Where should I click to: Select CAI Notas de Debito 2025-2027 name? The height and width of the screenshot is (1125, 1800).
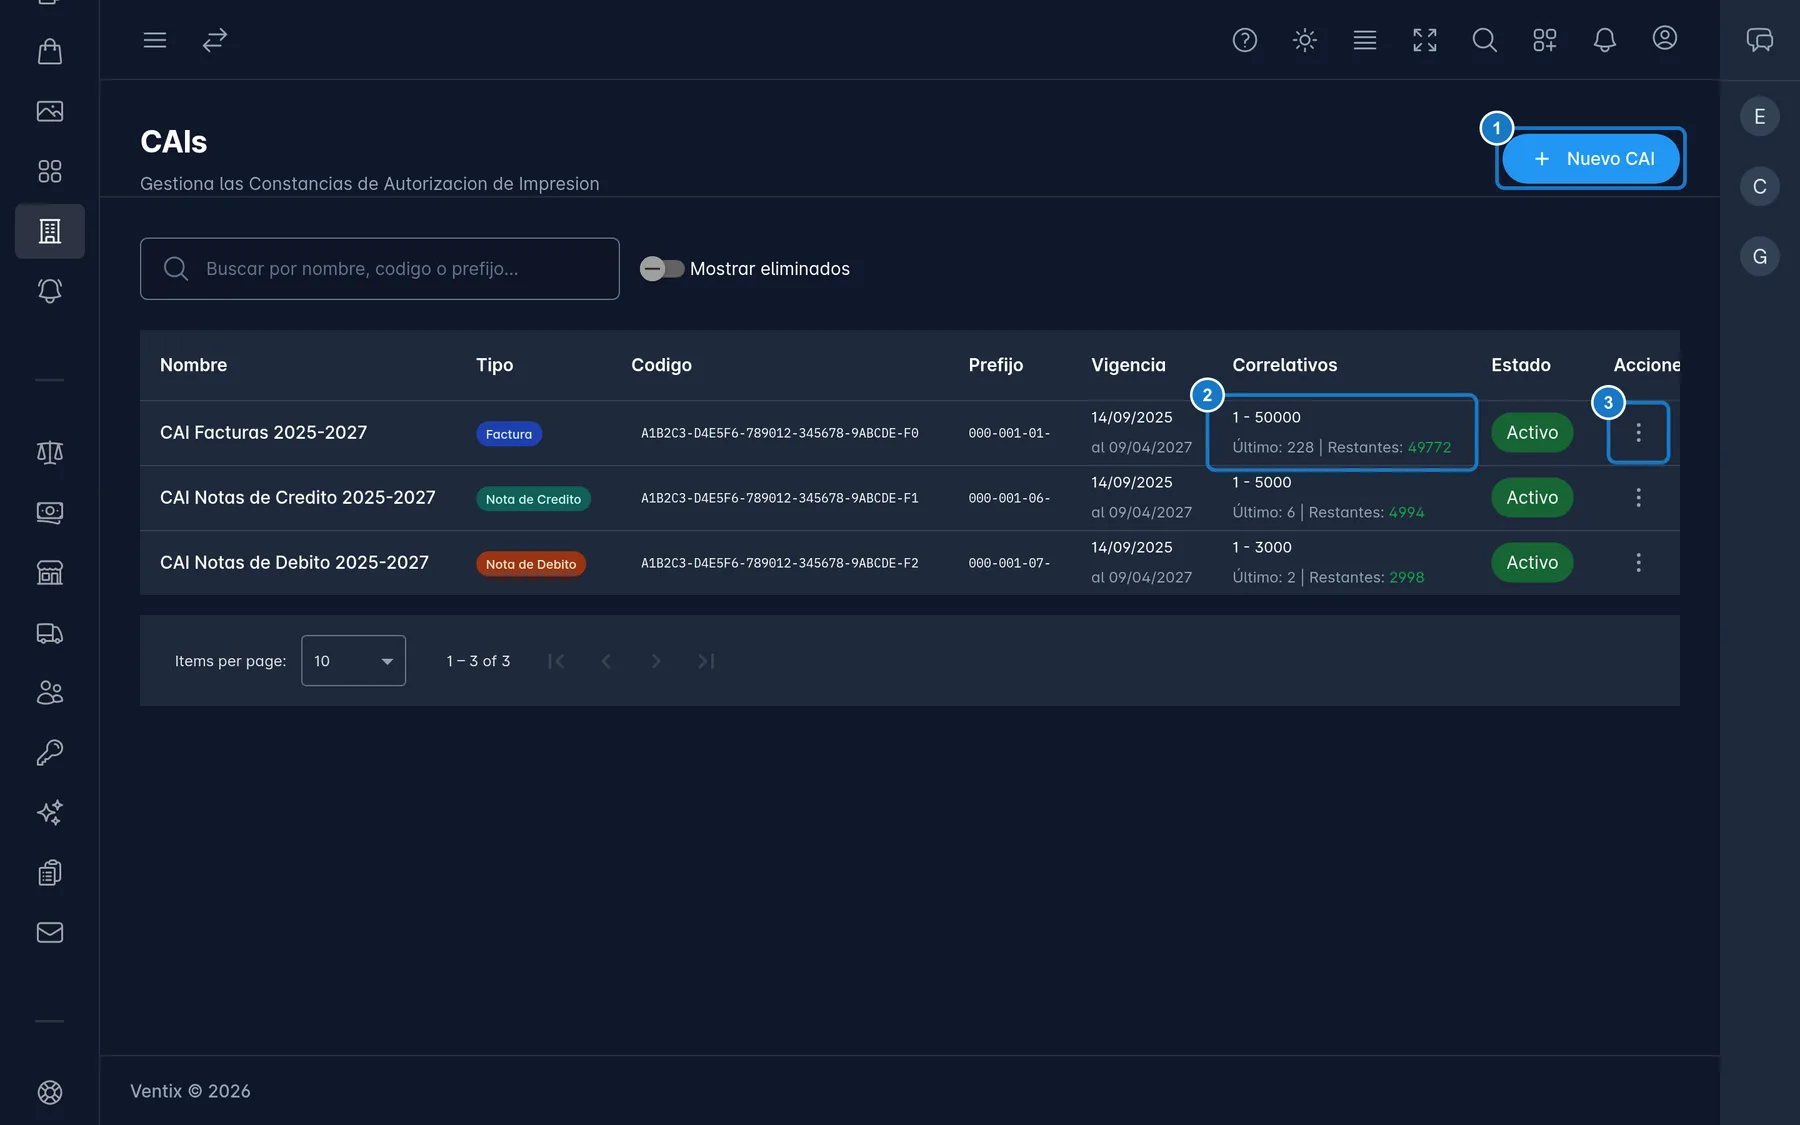click(x=294, y=563)
